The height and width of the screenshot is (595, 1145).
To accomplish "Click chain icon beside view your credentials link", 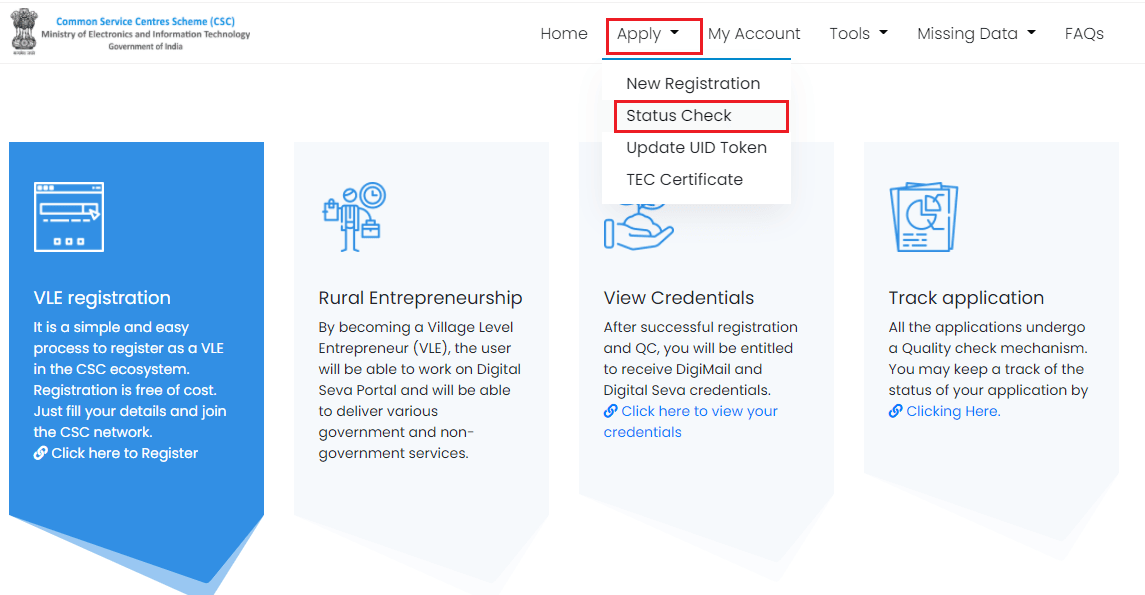I will pos(610,411).
